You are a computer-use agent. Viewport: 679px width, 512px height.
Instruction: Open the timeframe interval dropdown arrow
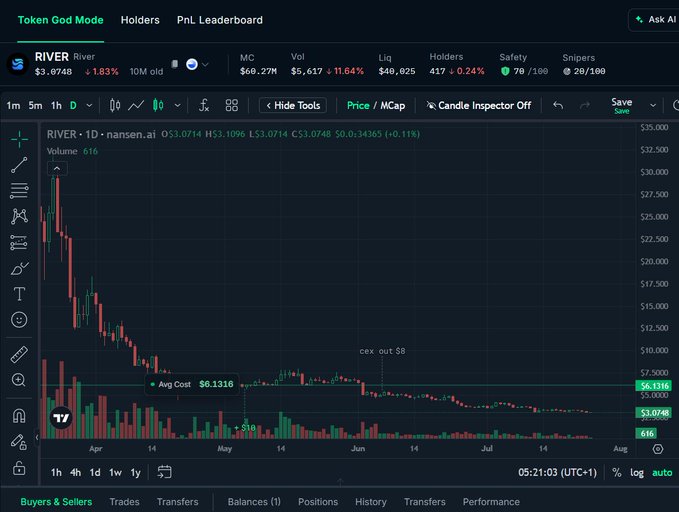point(89,105)
